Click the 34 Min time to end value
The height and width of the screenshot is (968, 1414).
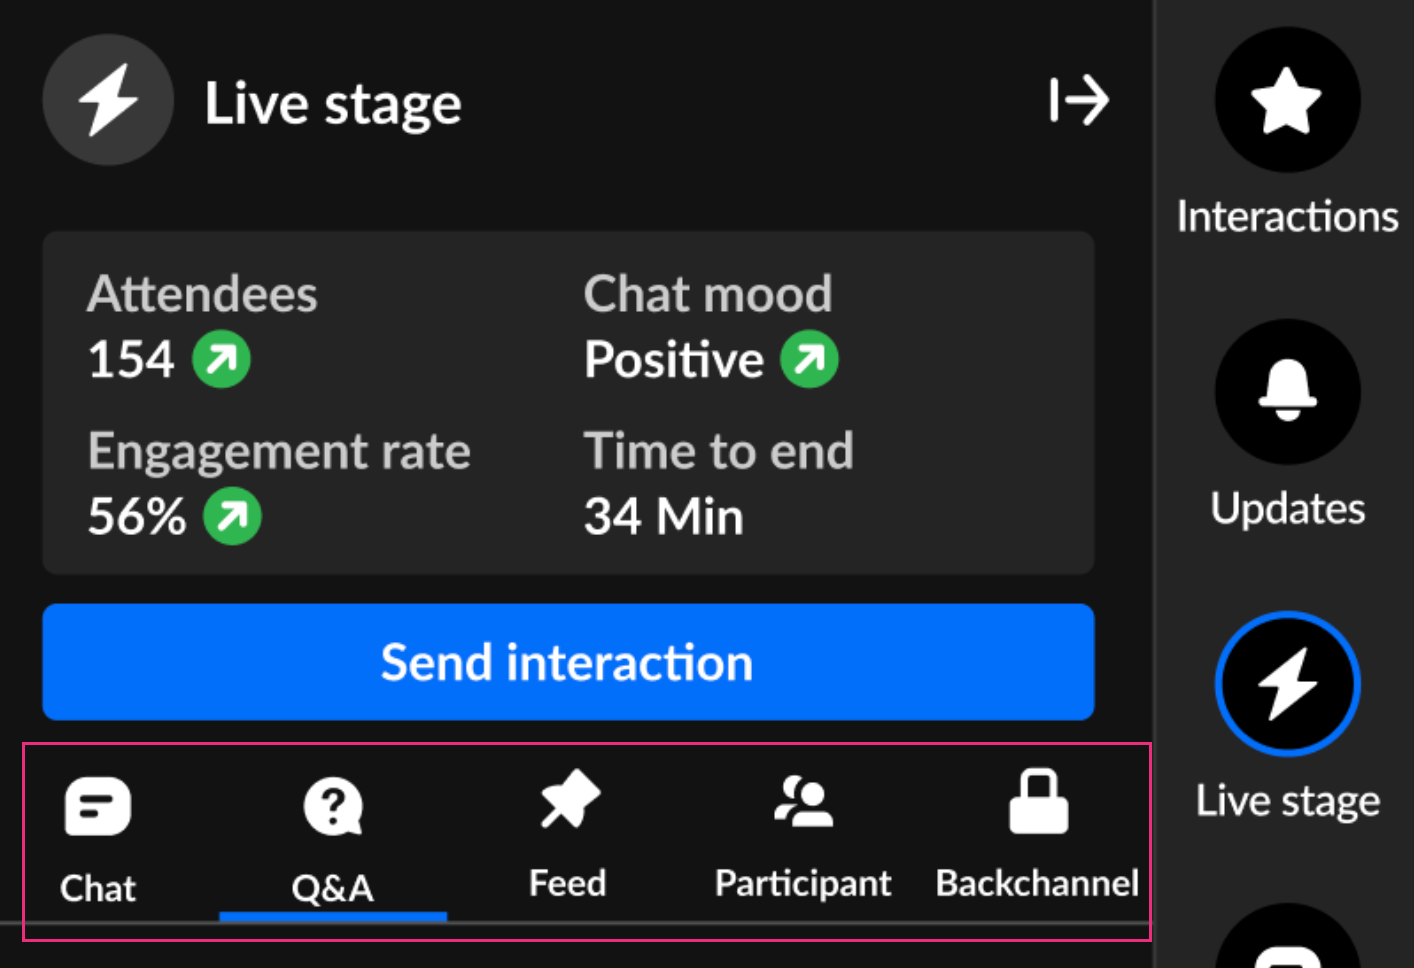(x=664, y=517)
